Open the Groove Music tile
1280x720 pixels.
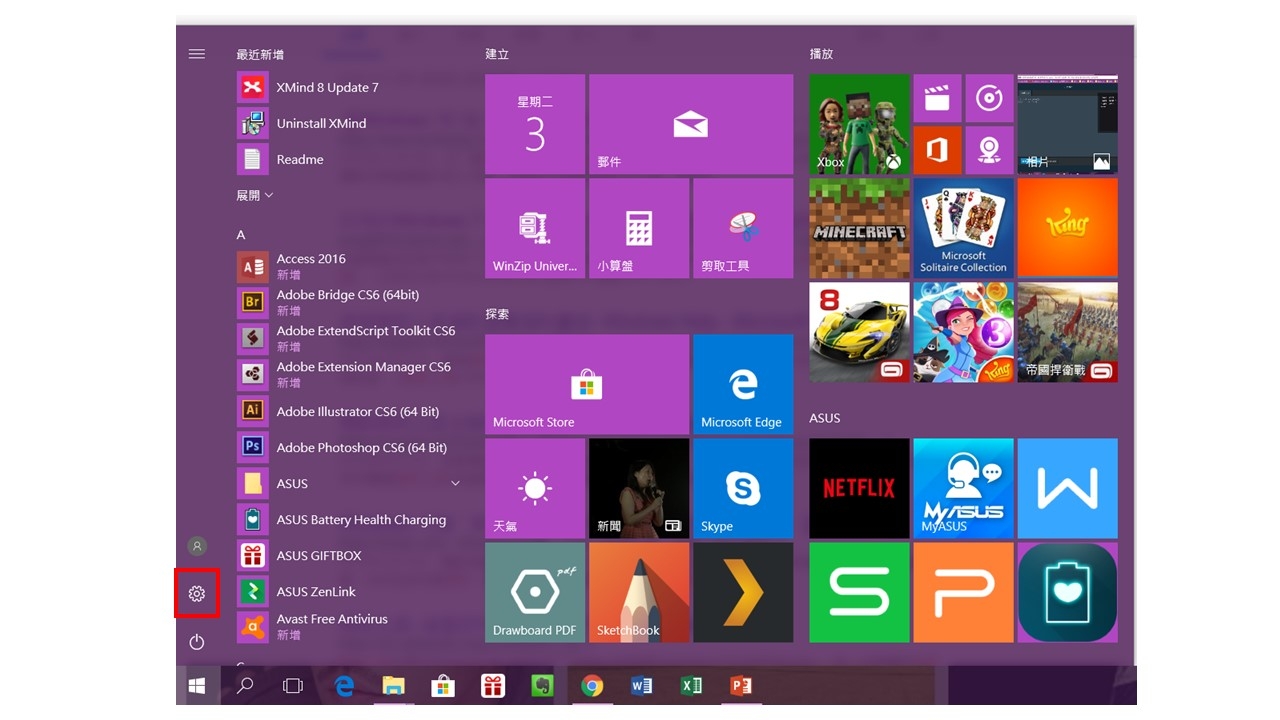click(989, 98)
